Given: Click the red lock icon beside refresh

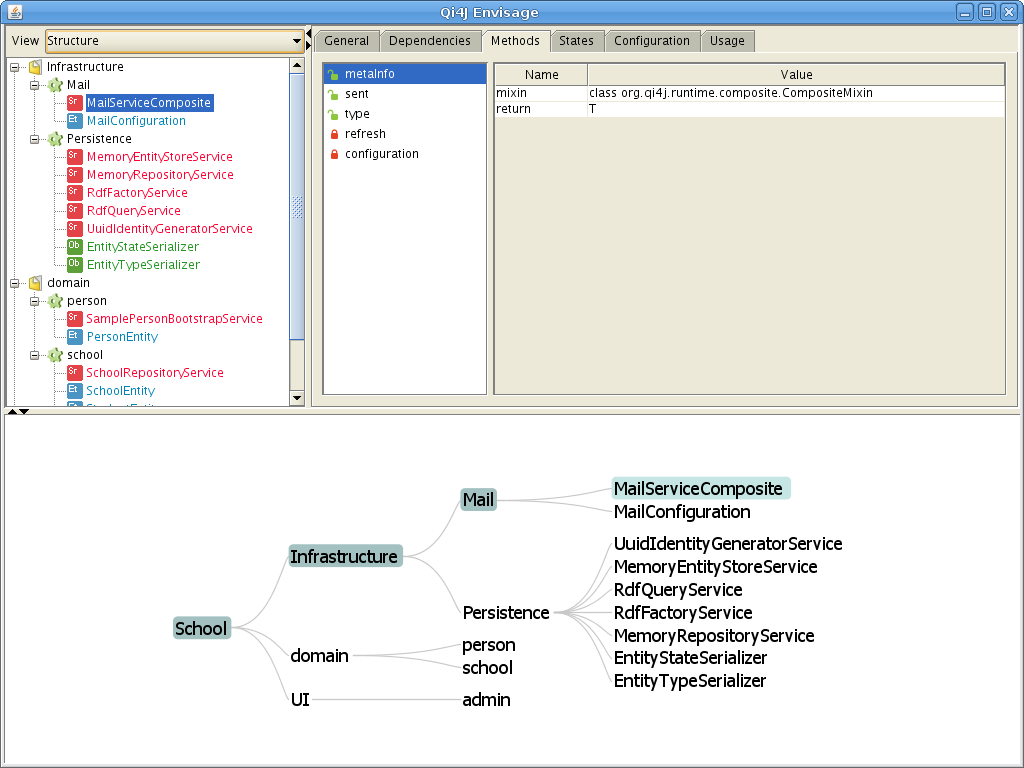Looking at the screenshot, I should [x=334, y=134].
